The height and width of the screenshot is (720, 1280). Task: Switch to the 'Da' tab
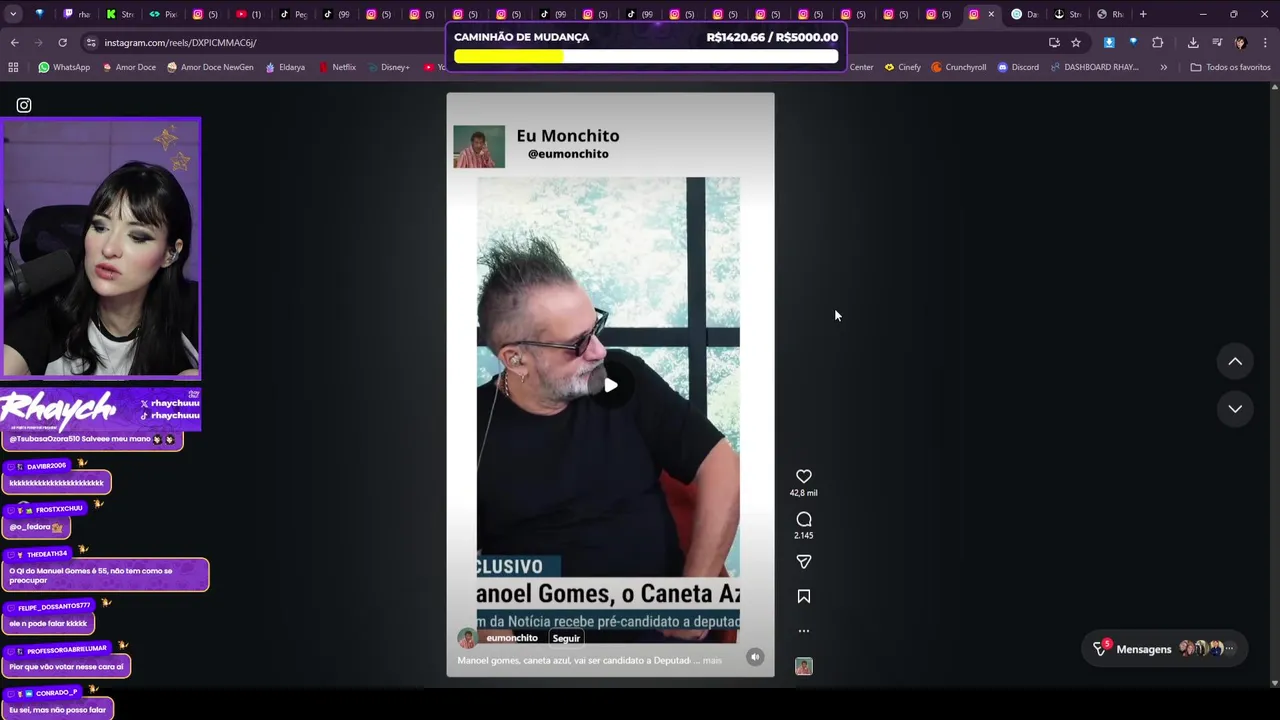tap(1025, 14)
